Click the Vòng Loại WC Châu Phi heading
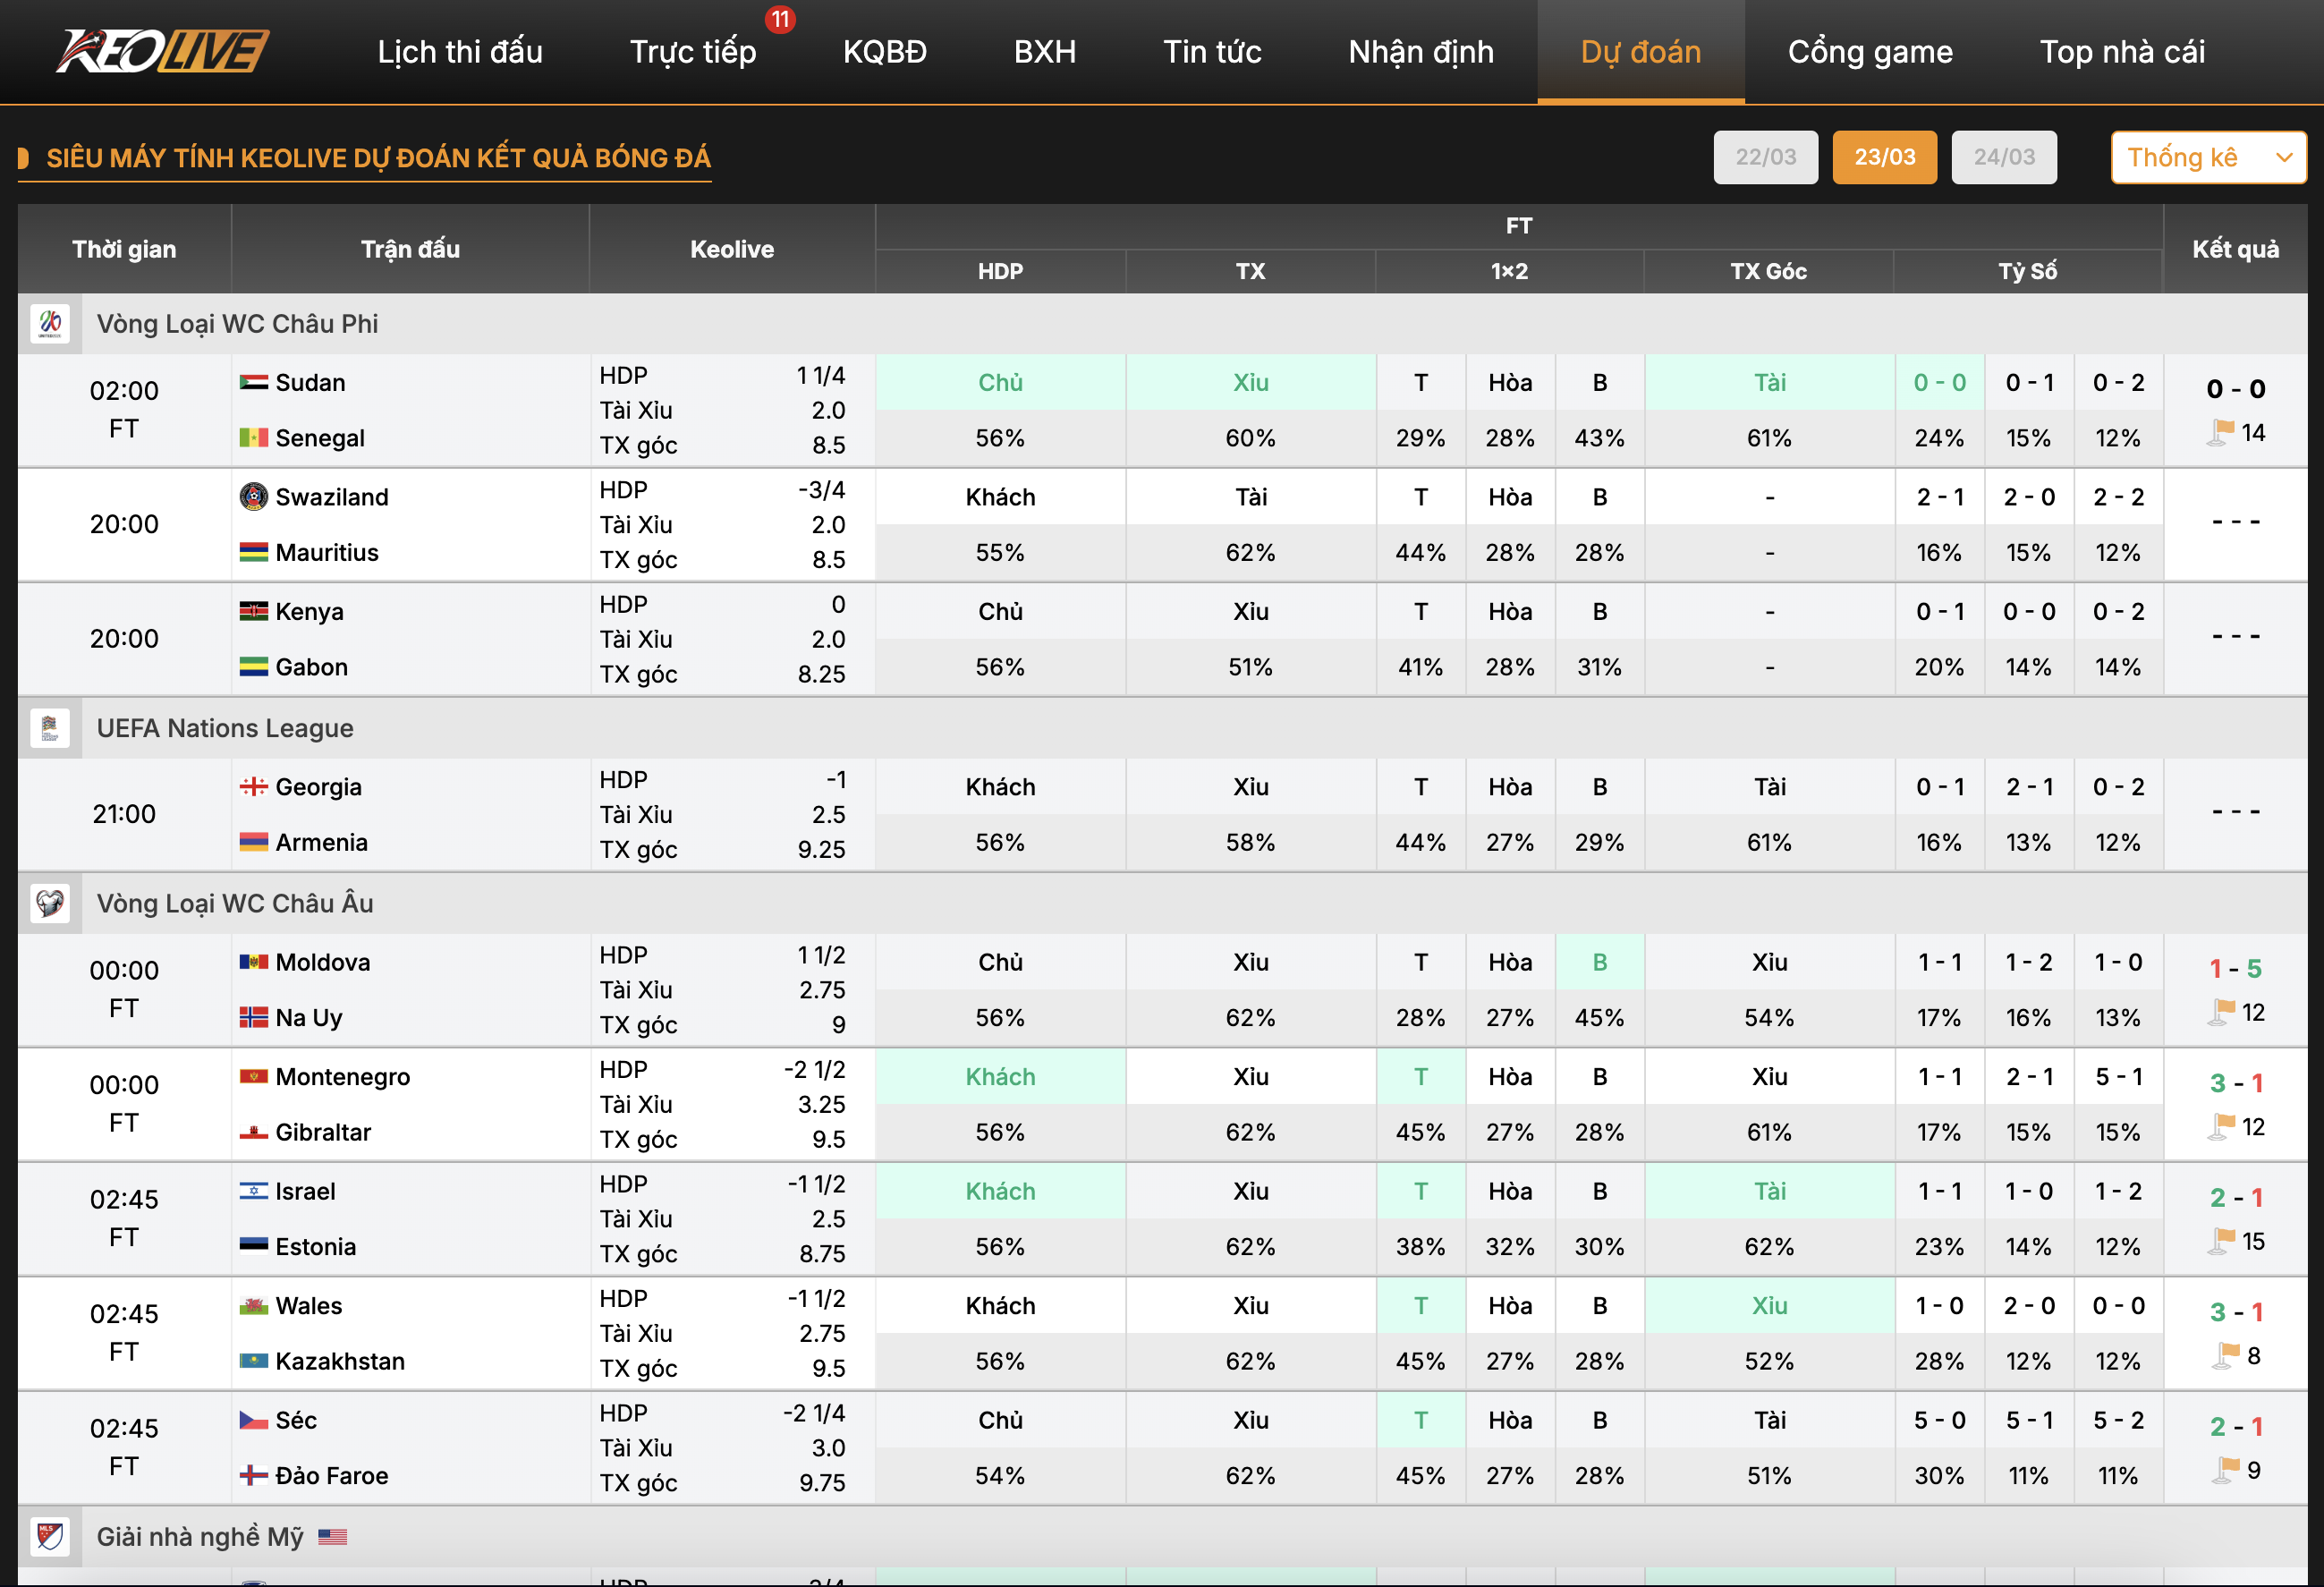 (237, 324)
